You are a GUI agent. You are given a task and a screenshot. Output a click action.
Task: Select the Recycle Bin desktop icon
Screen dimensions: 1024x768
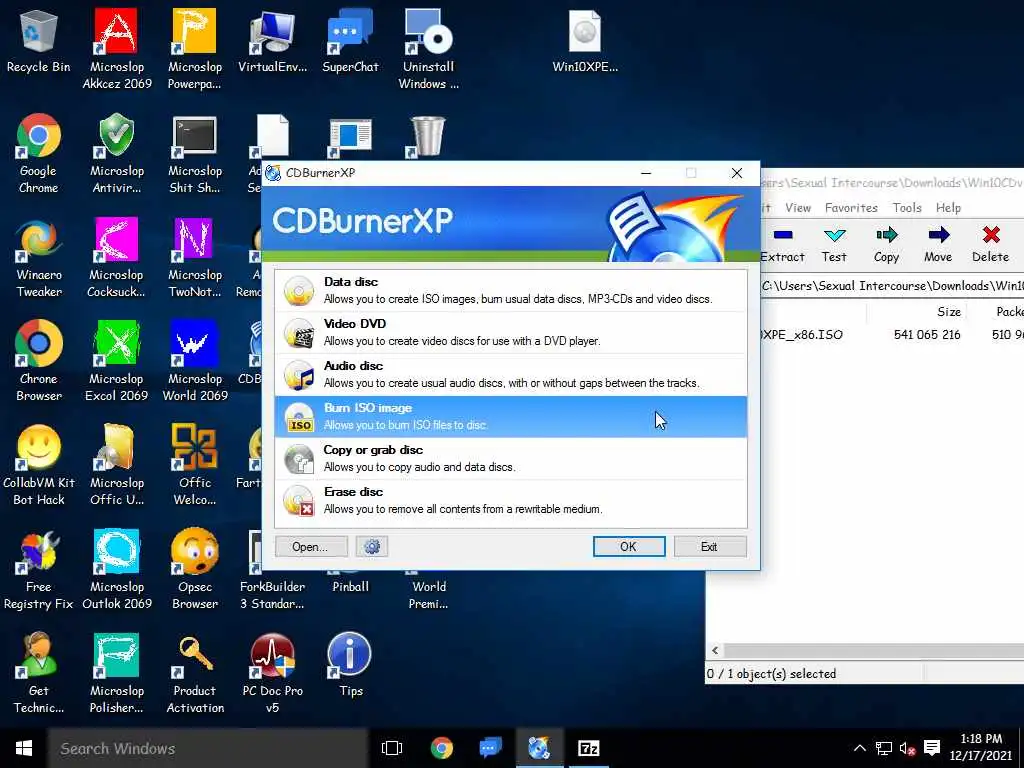[39, 42]
